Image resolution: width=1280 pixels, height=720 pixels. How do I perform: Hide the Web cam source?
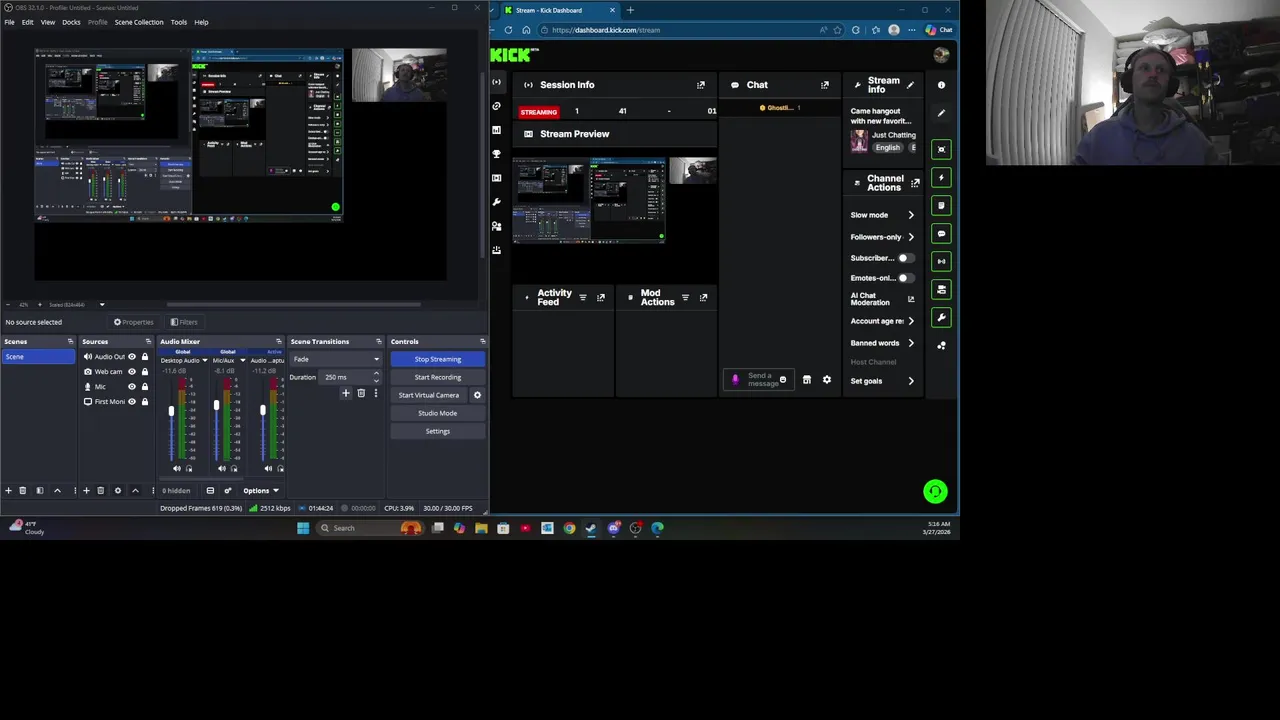[131, 372]
